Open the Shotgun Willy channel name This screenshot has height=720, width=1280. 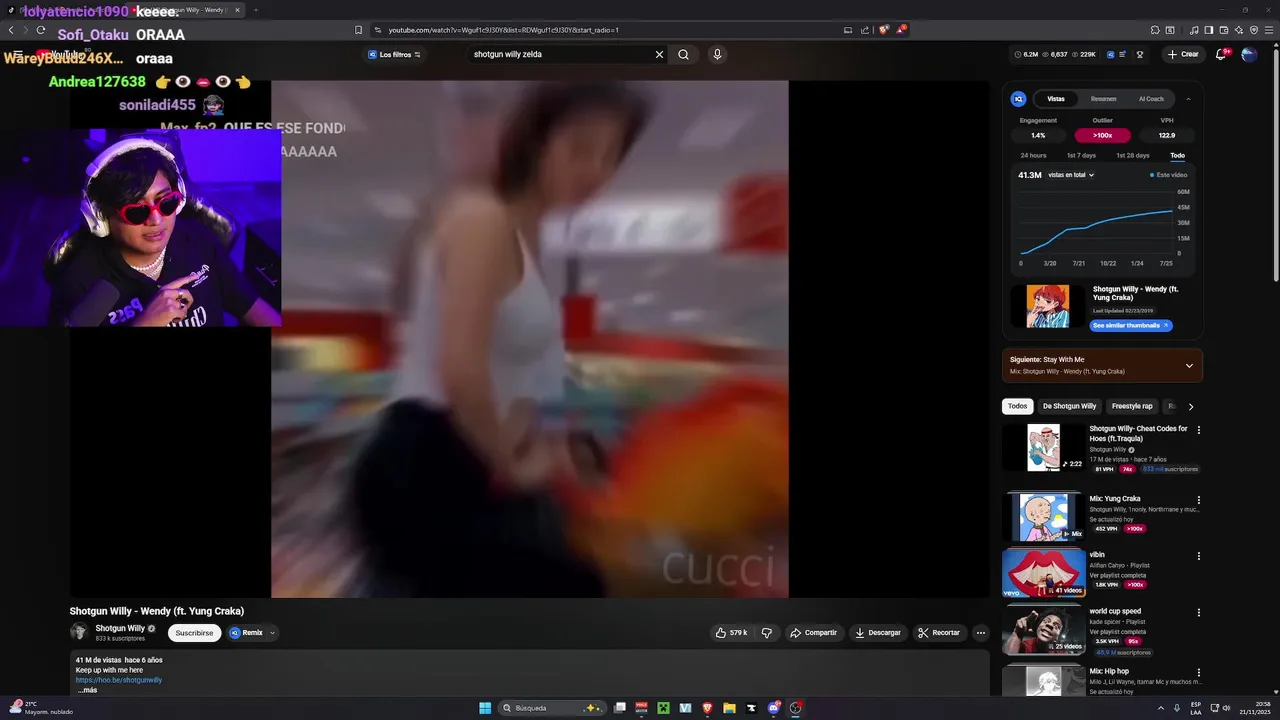[x=120, y=628]
